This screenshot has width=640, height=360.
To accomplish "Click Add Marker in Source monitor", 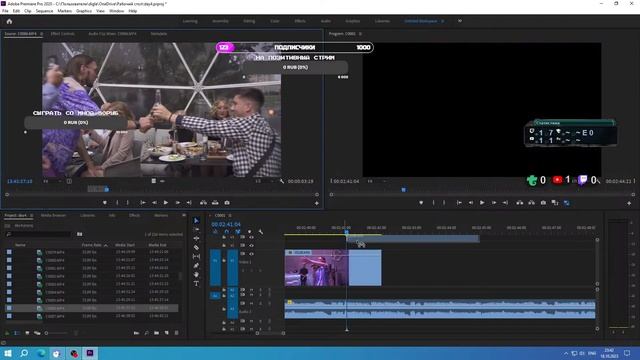I will point(105,202).
